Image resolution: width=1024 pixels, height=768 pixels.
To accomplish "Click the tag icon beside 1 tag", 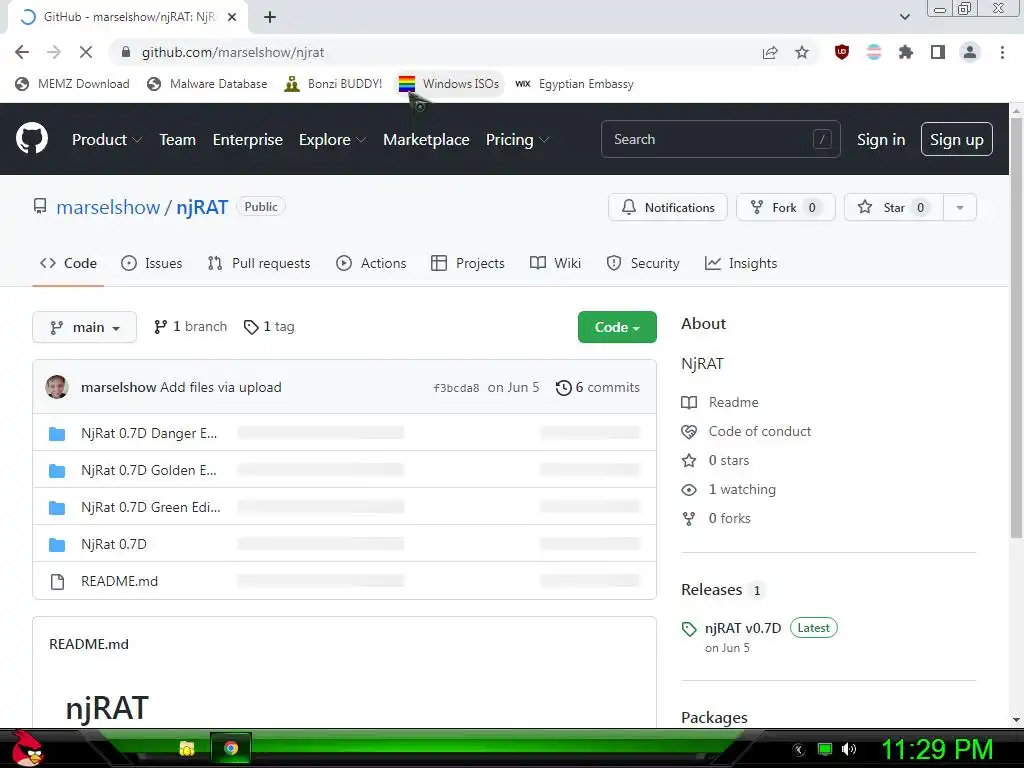I will point(251,327).
